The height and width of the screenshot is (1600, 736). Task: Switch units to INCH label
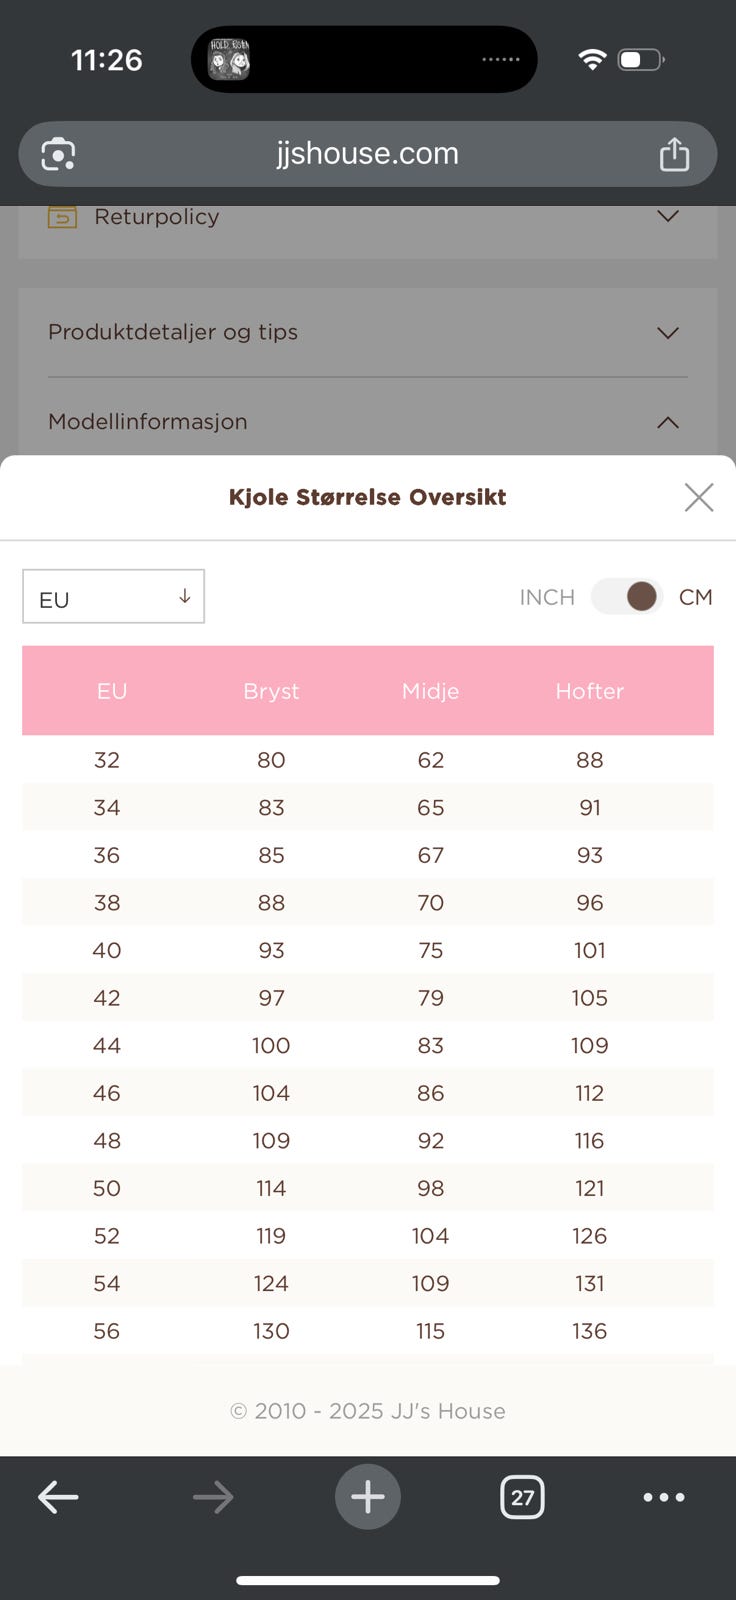(547, 597)
